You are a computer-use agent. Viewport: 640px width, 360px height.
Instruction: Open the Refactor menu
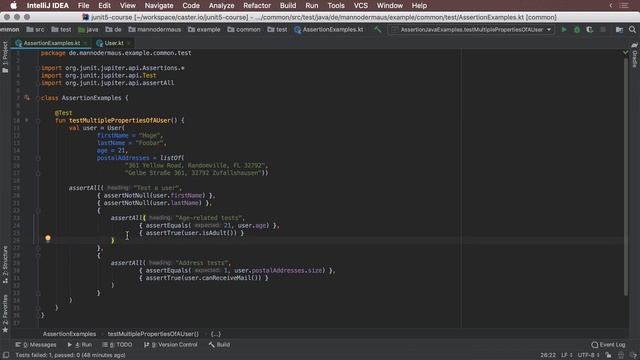257,6
